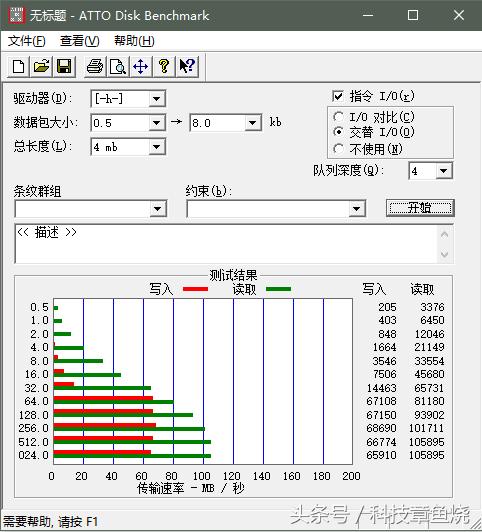Click the New document toolbar icon

pos(18,66)
